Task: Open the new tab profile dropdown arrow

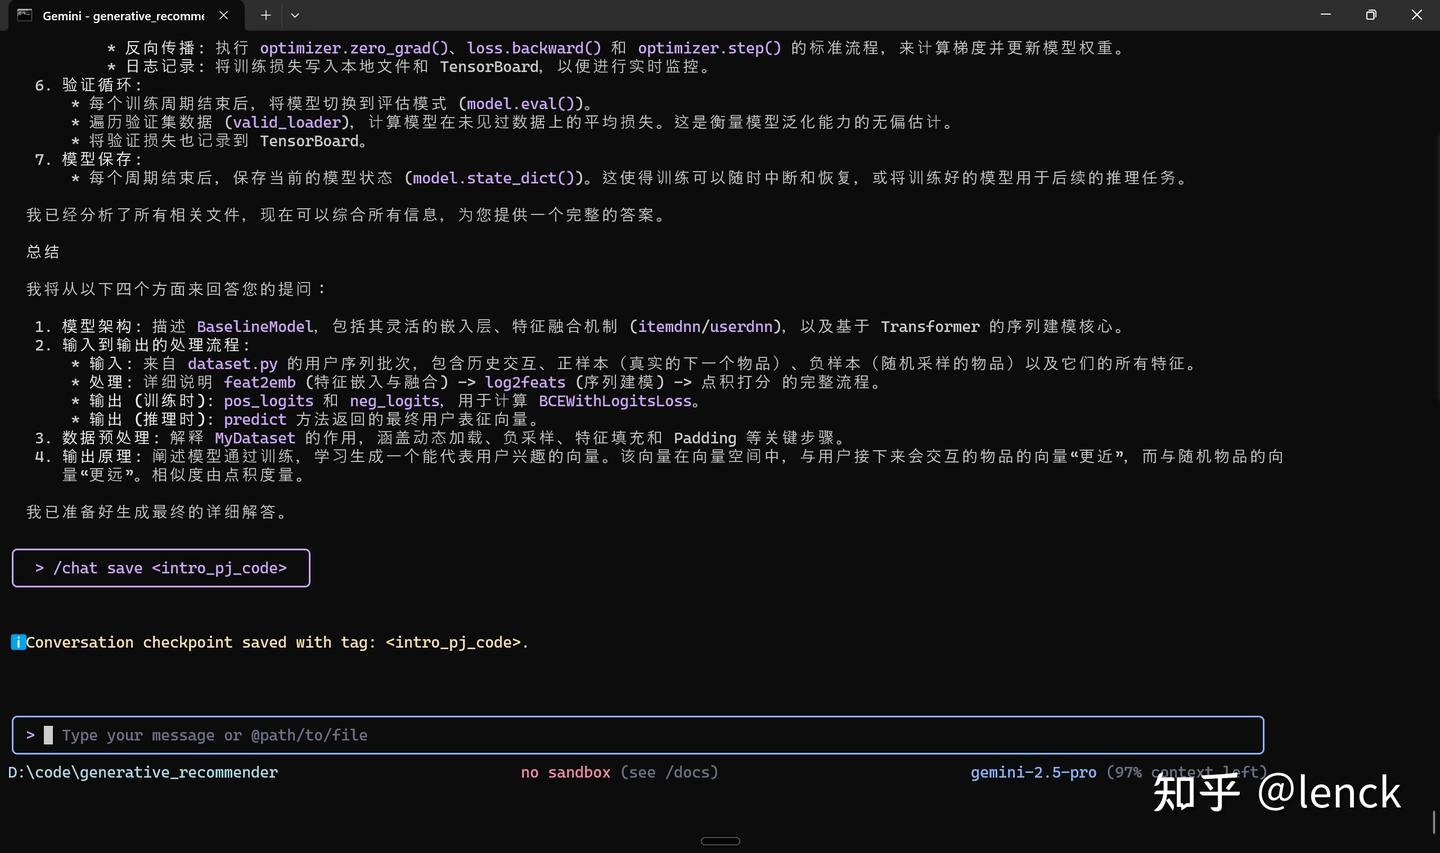Action: 295,15
